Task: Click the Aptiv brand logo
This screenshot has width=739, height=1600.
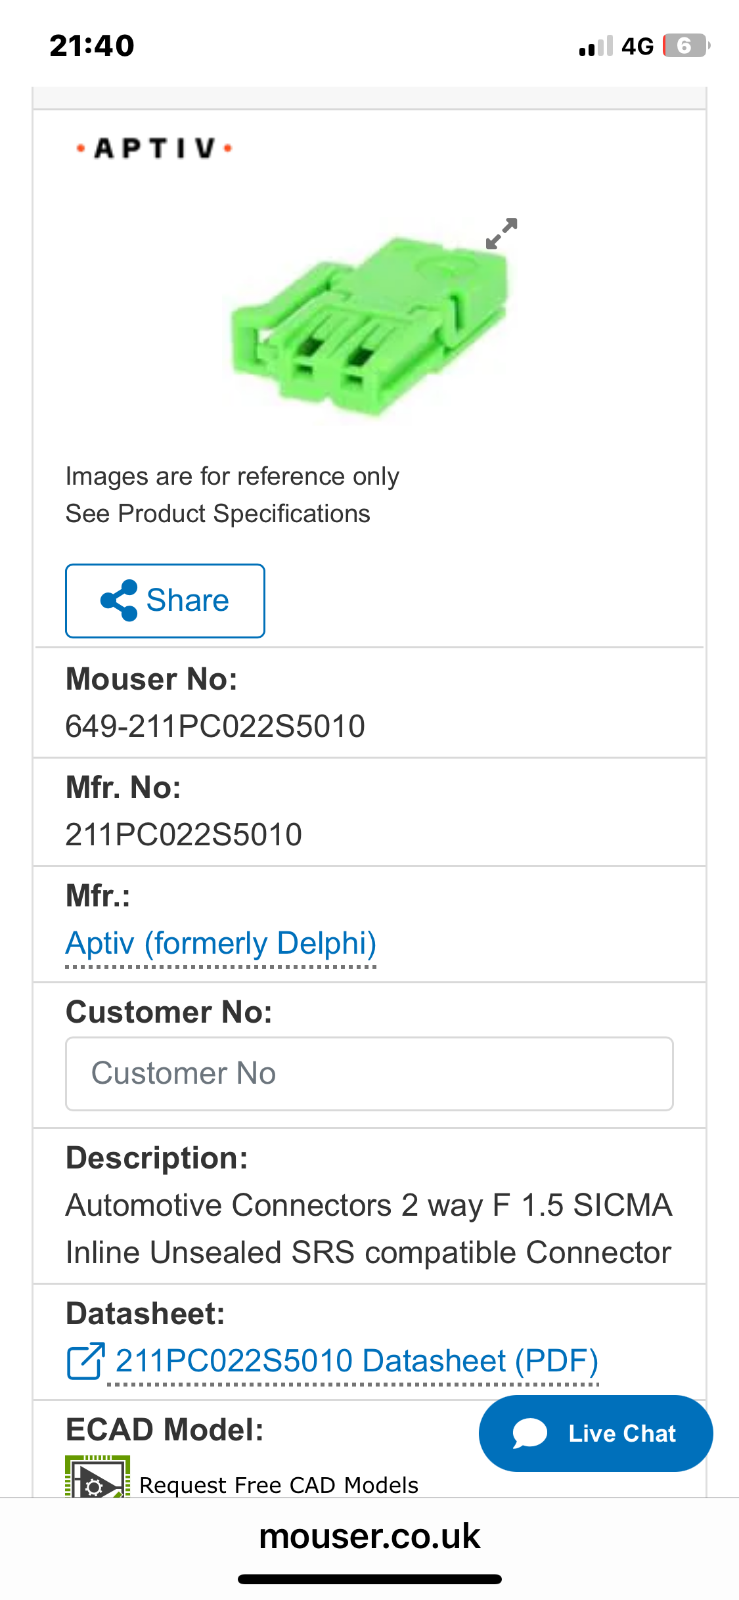Action: [x=154, y=148]
